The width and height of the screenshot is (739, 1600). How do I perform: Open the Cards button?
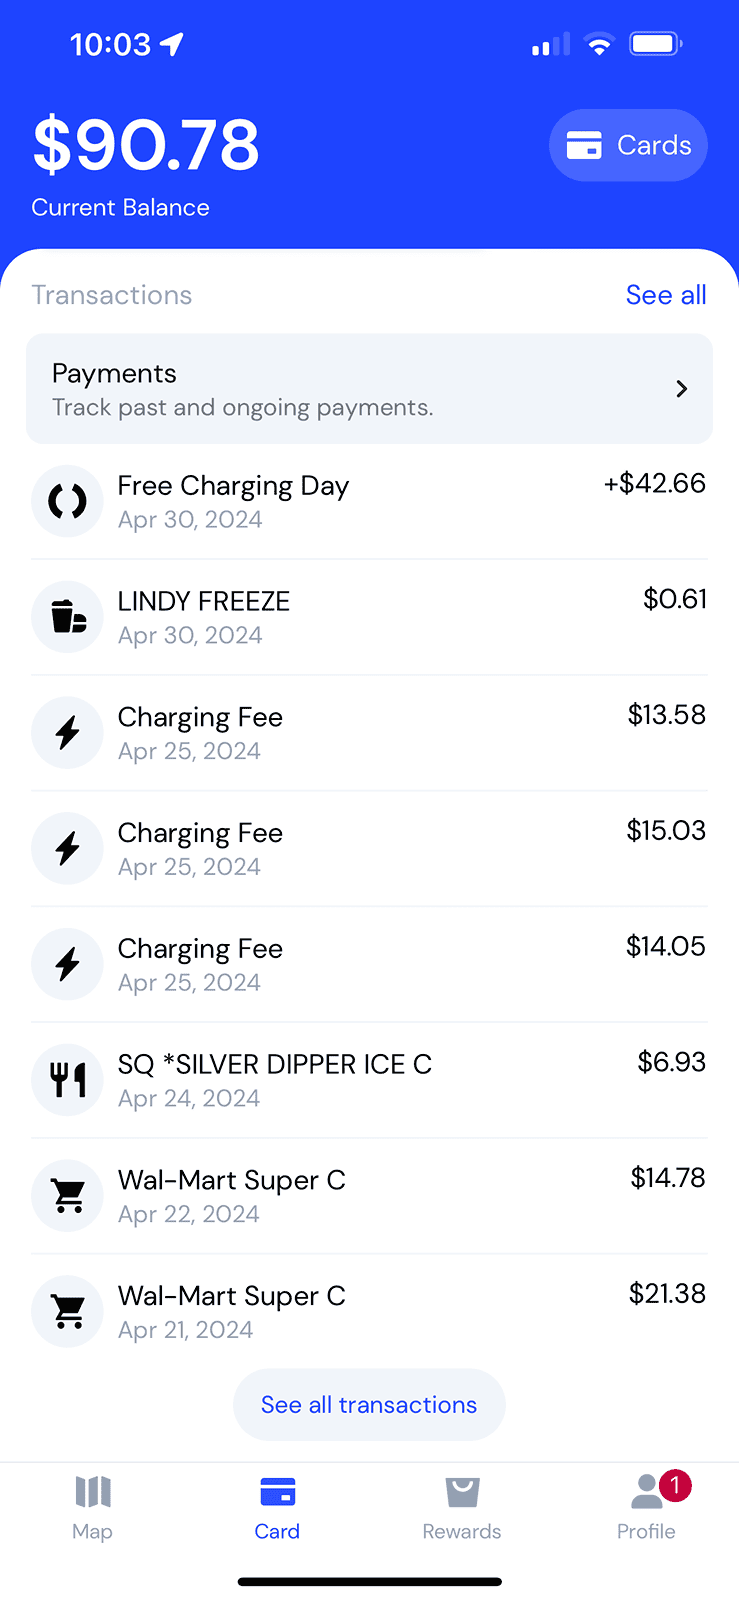tap(628, 146)
